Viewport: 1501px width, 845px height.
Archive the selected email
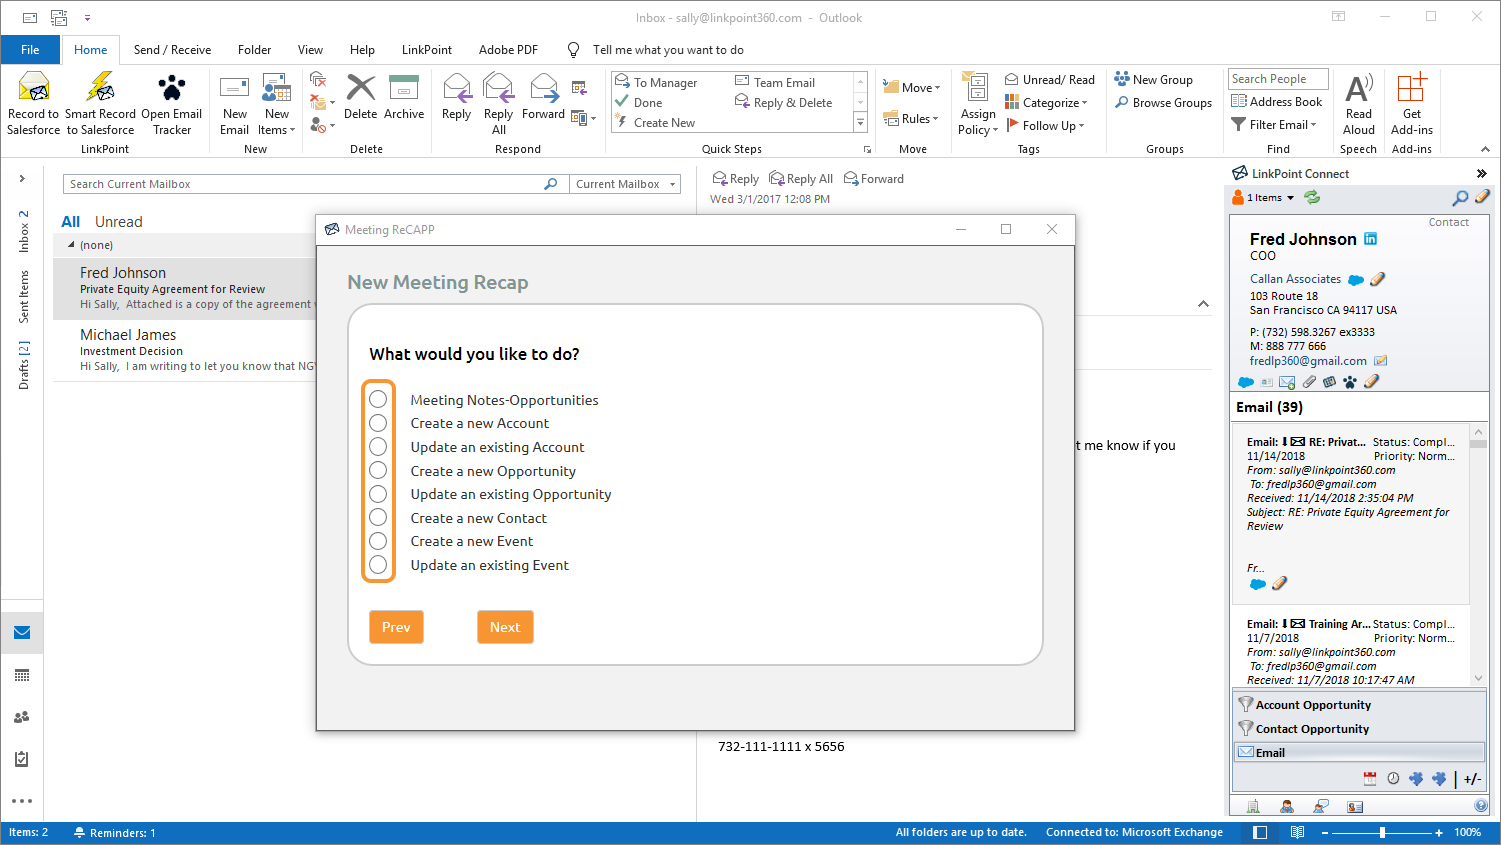[x=404, y=97]
